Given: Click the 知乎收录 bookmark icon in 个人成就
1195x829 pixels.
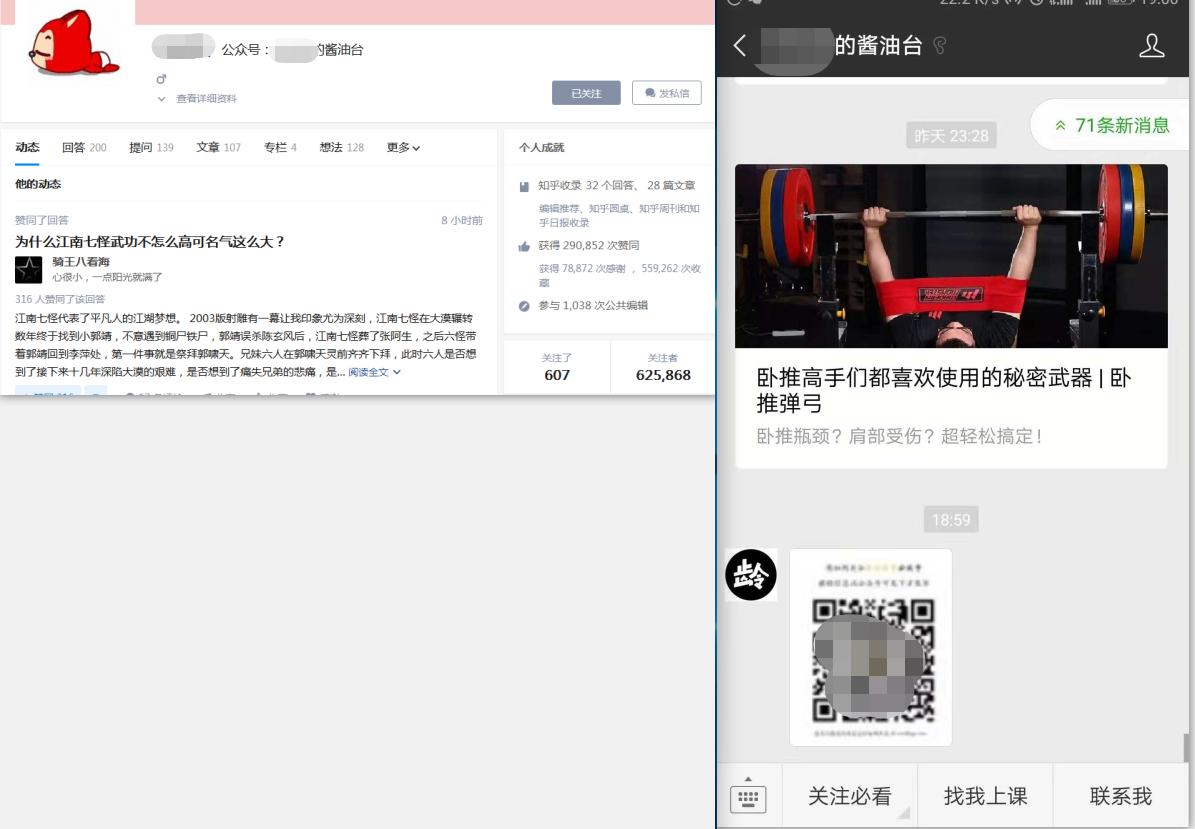Looking at the screenshot, I should (x=524, y=184).
